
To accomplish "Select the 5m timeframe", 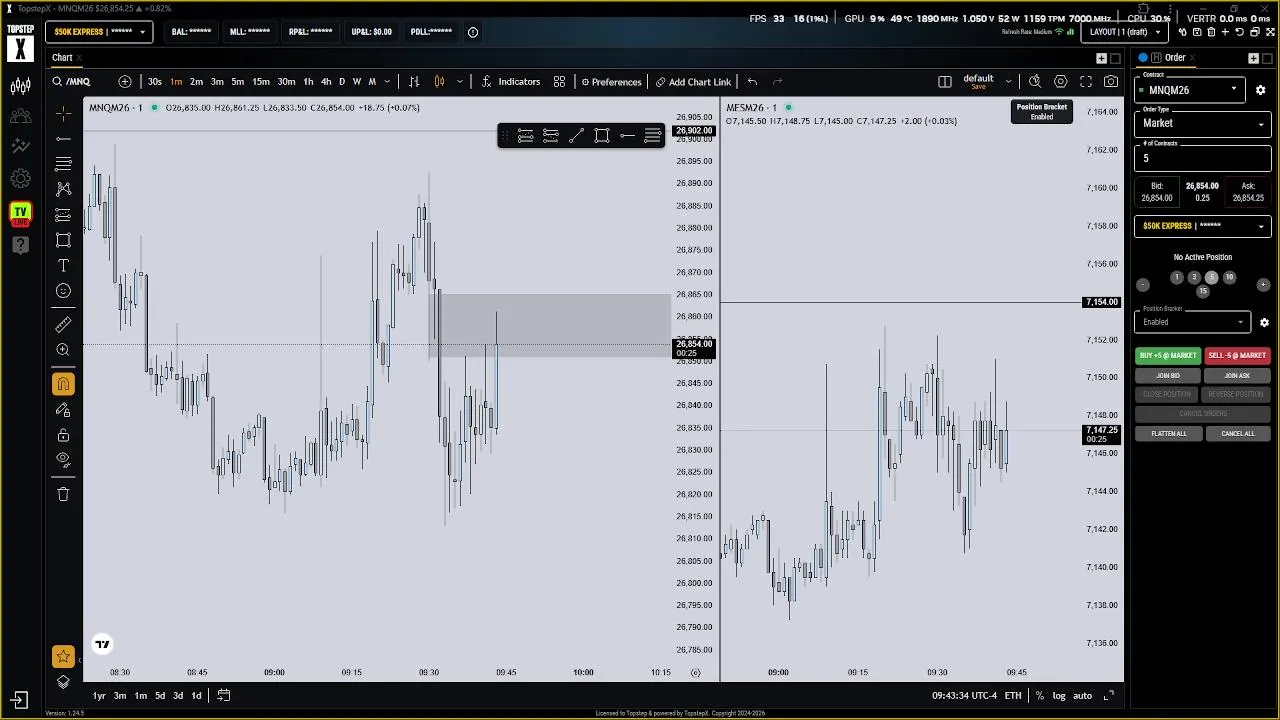I will point(238,82).
